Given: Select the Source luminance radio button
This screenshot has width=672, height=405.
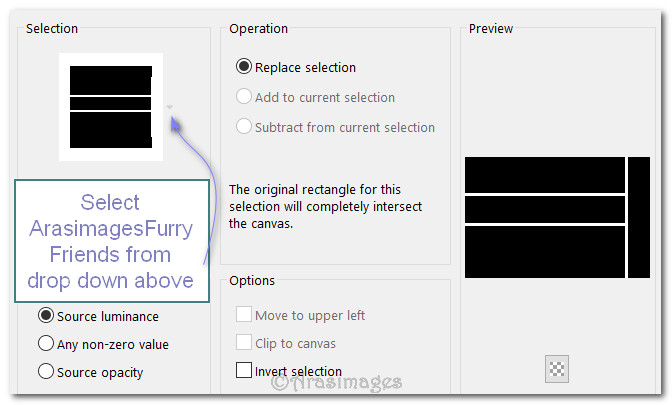Looking at the screenshot, I should tap(46, 315).
